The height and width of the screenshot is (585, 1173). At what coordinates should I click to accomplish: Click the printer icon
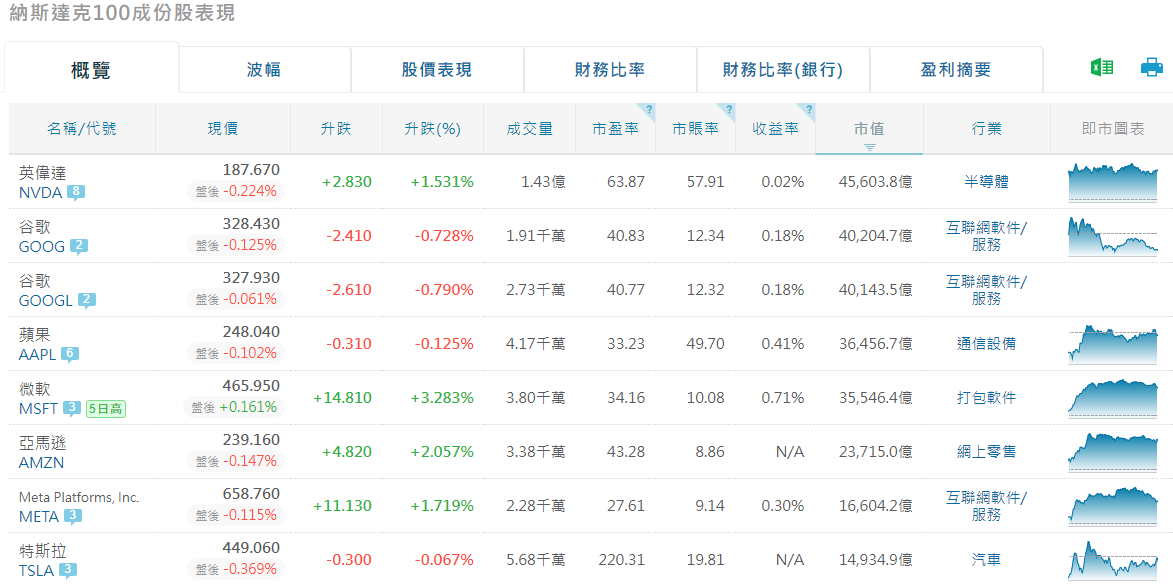click(1152, 68)
